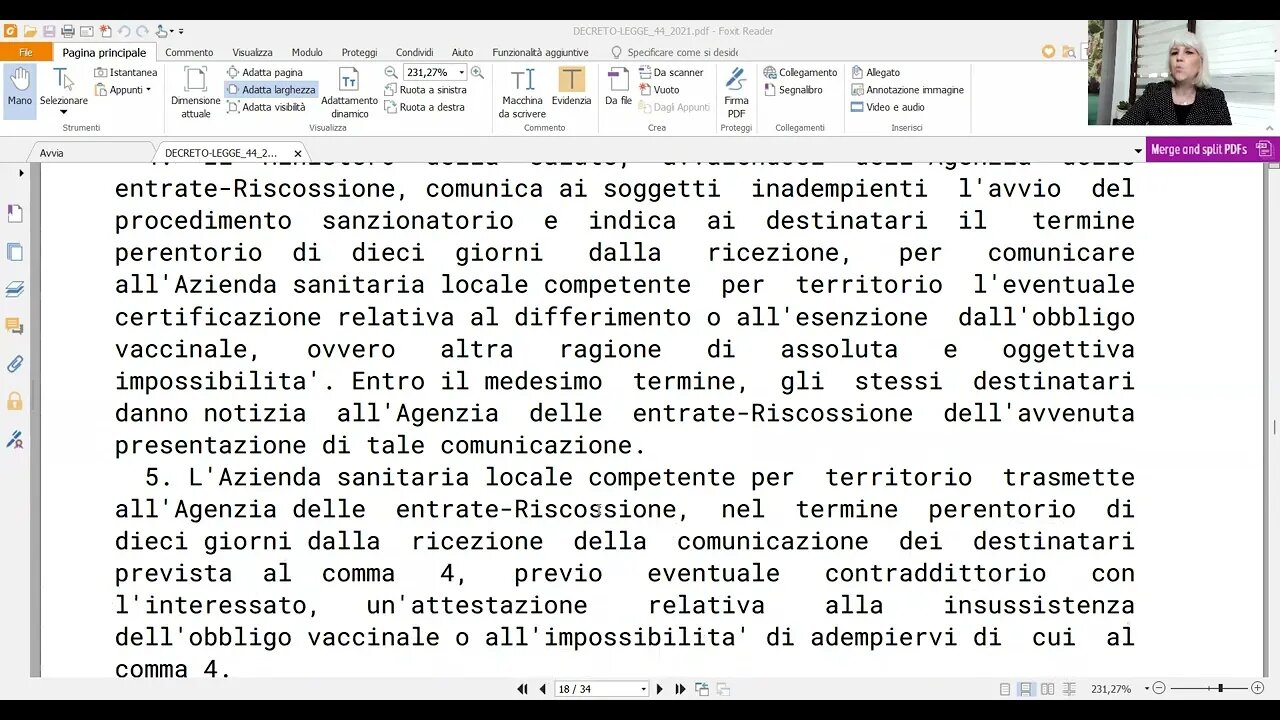Image resolution: width=1280 pixels, height=720 pixels.
Task: Open the side panel bookmarks icon
Action: point(15,213)
